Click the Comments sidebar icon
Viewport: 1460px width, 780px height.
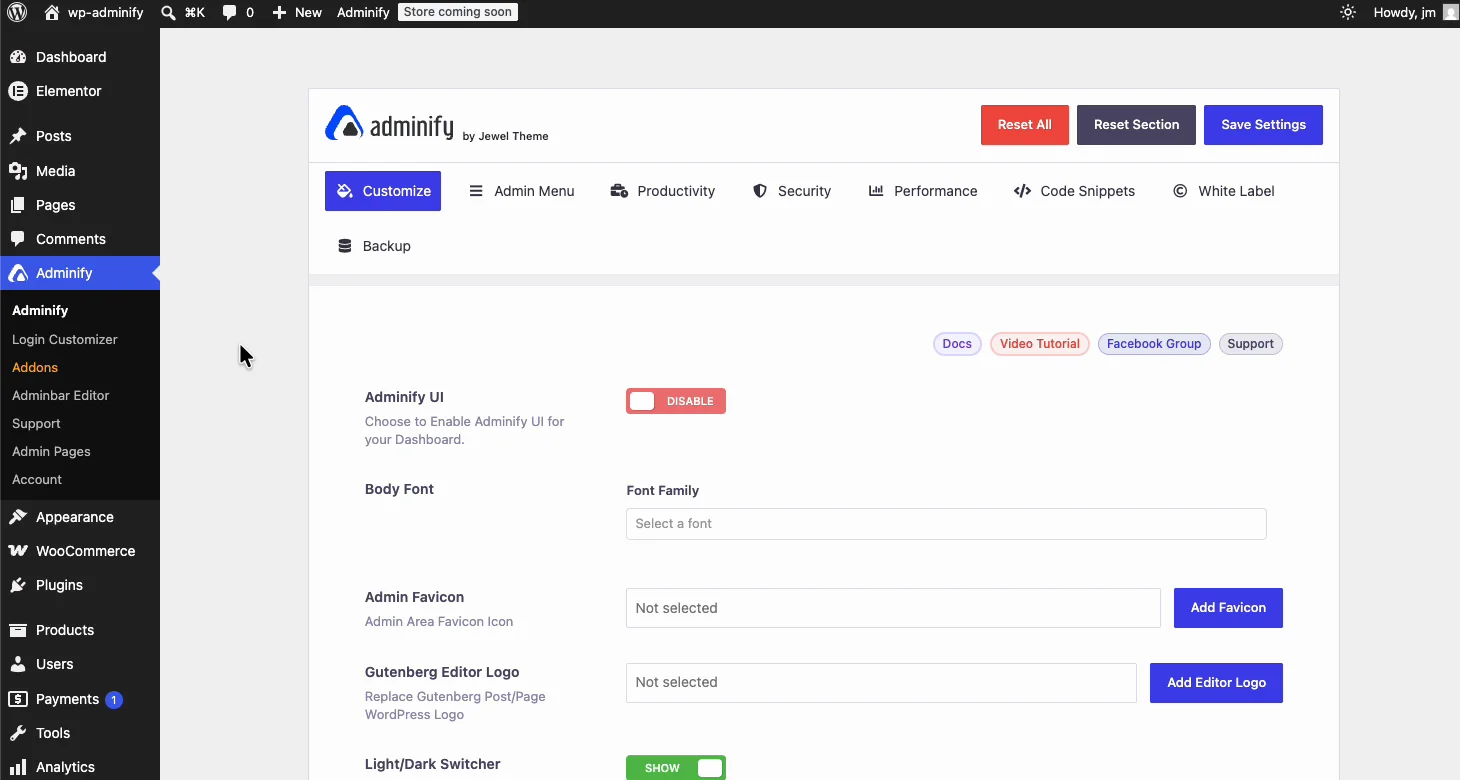[x=18, y=239]
